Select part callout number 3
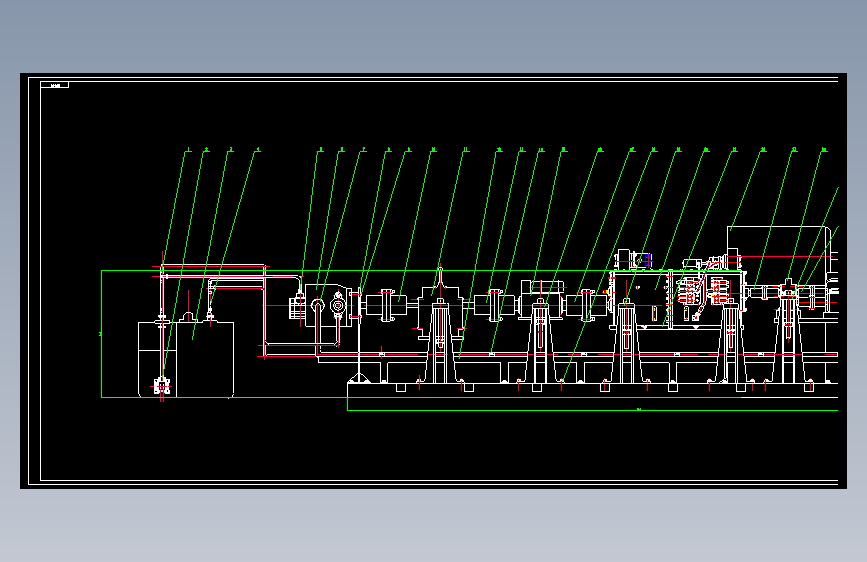The image size is (867, 562). point(231,149)
